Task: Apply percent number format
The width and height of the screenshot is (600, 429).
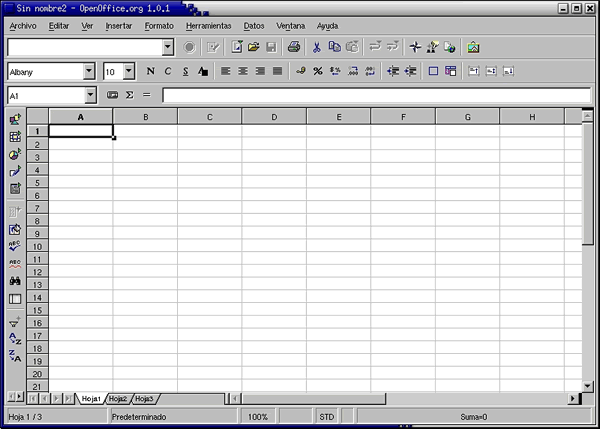Action: click(317, 71)
